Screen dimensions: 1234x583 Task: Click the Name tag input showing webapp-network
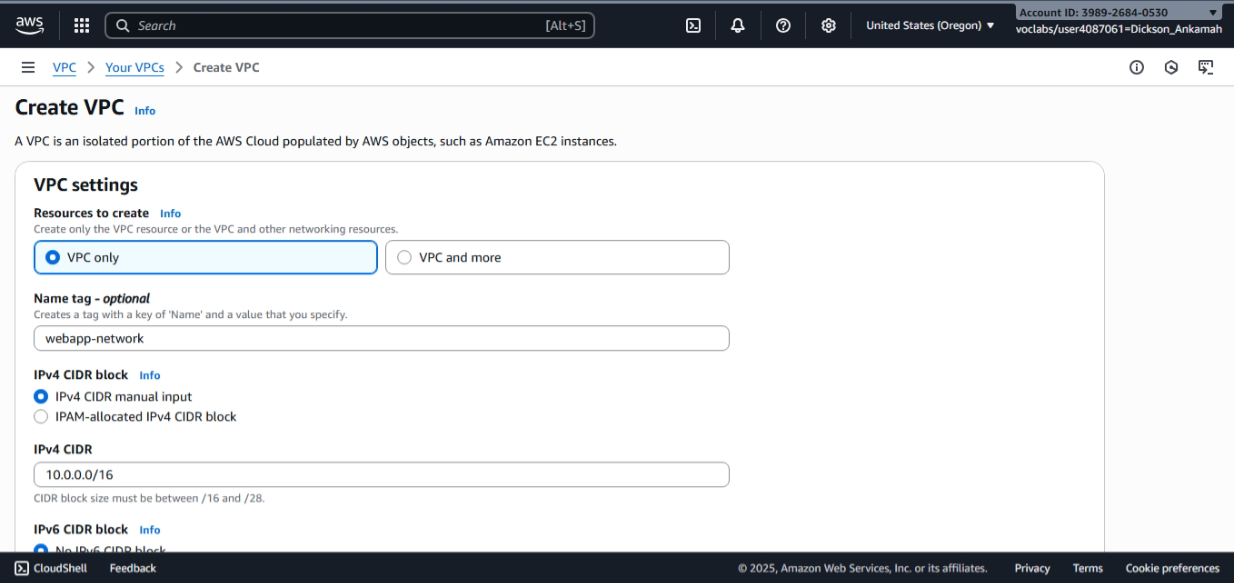[381, 338]
